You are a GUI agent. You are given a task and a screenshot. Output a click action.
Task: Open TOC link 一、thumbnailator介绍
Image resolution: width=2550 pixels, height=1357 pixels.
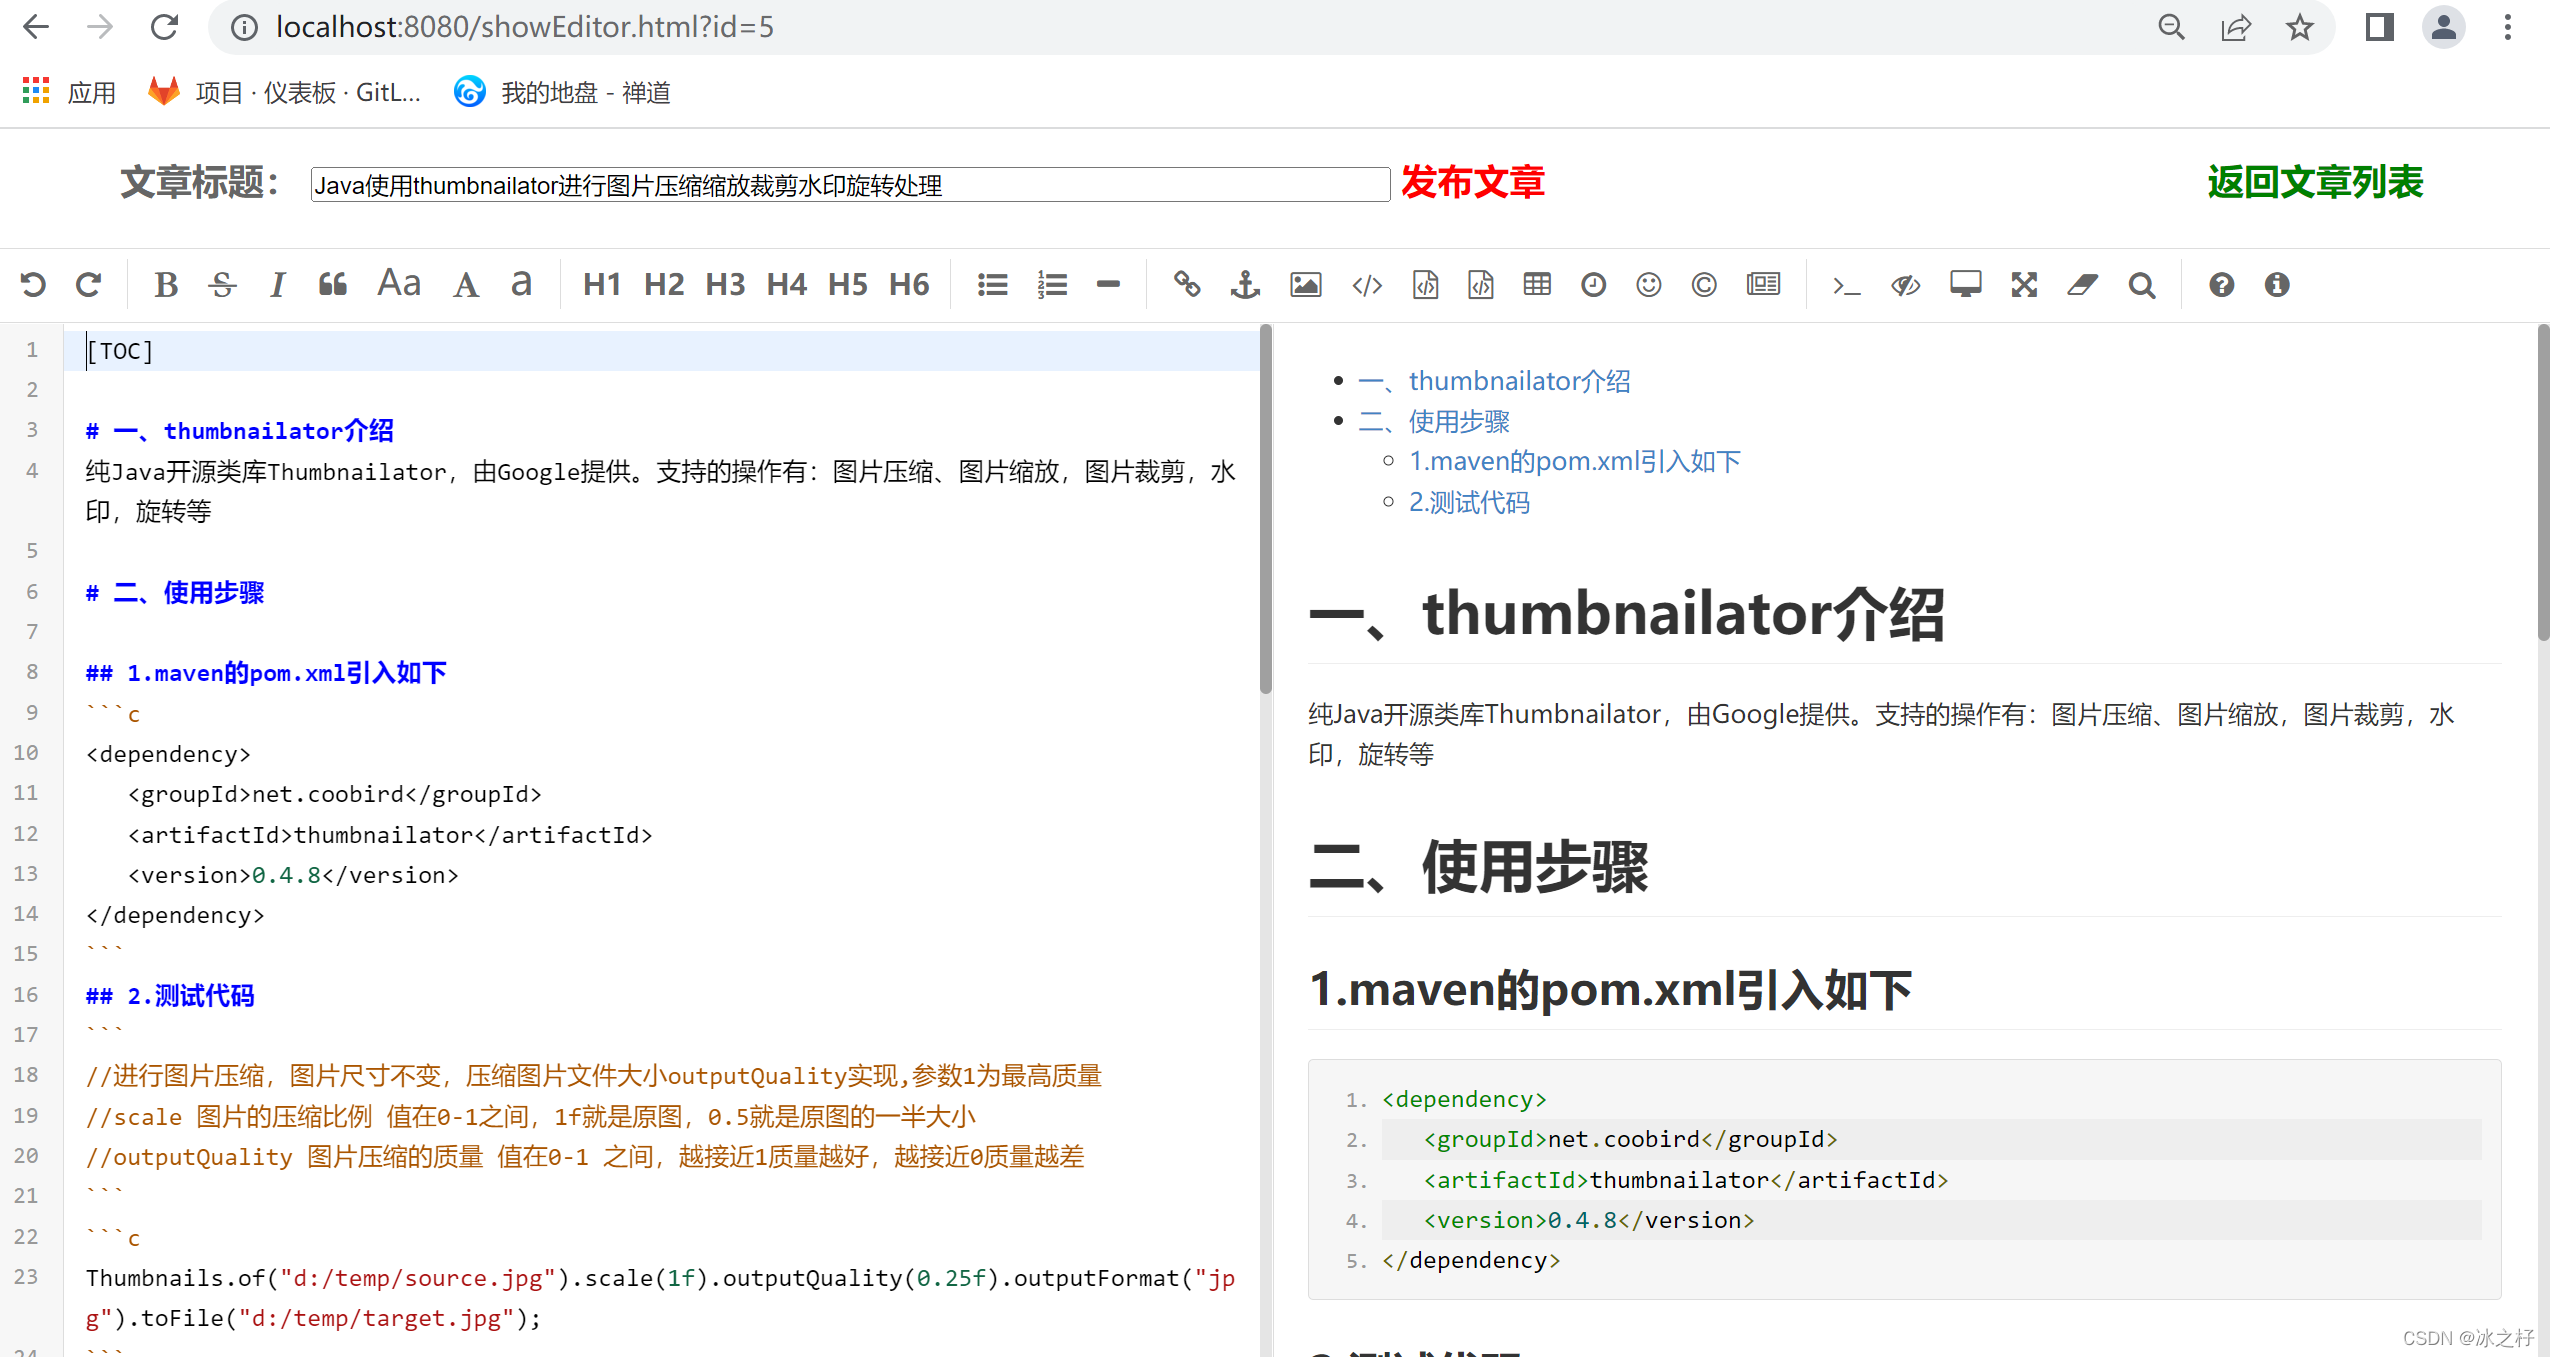point(1494,381)
